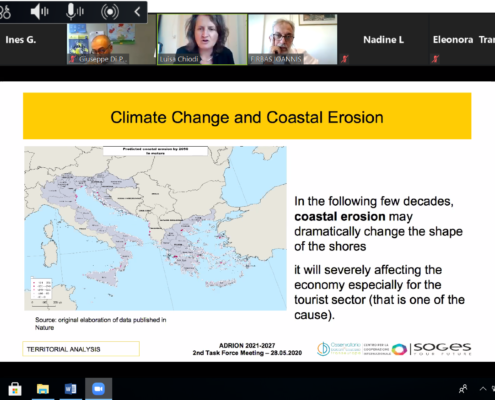
Task: Collapse toolbar with left chevron
Action: click(137, 12)
